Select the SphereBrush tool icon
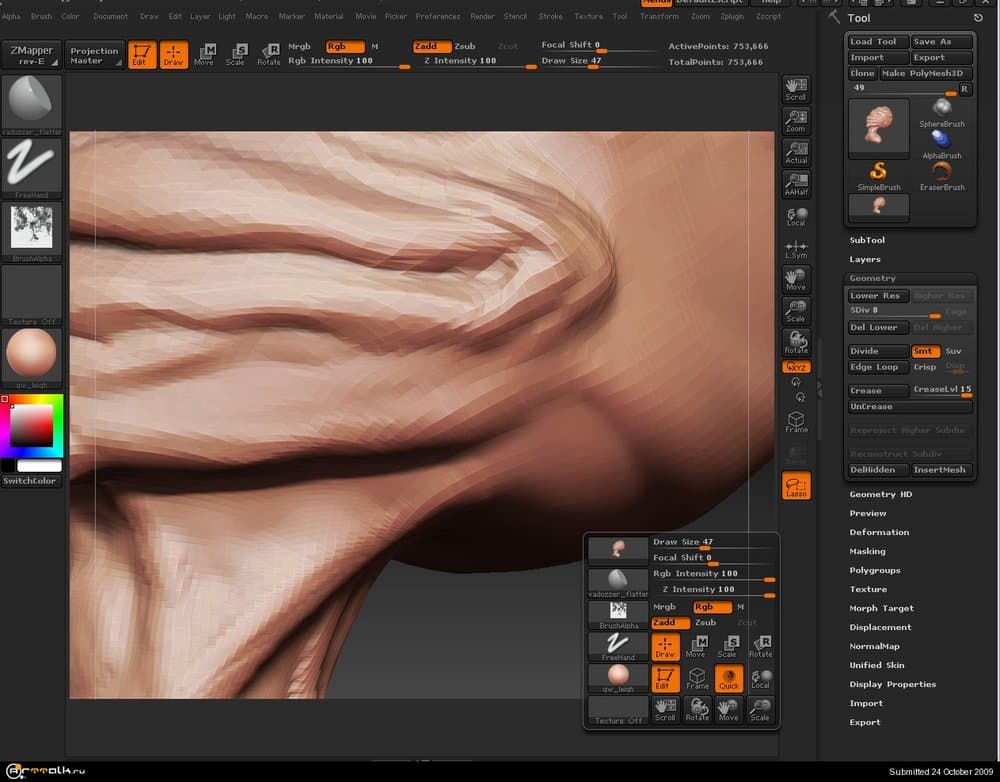Screen dimensions: 1000x782 click(x=941, y=109)
